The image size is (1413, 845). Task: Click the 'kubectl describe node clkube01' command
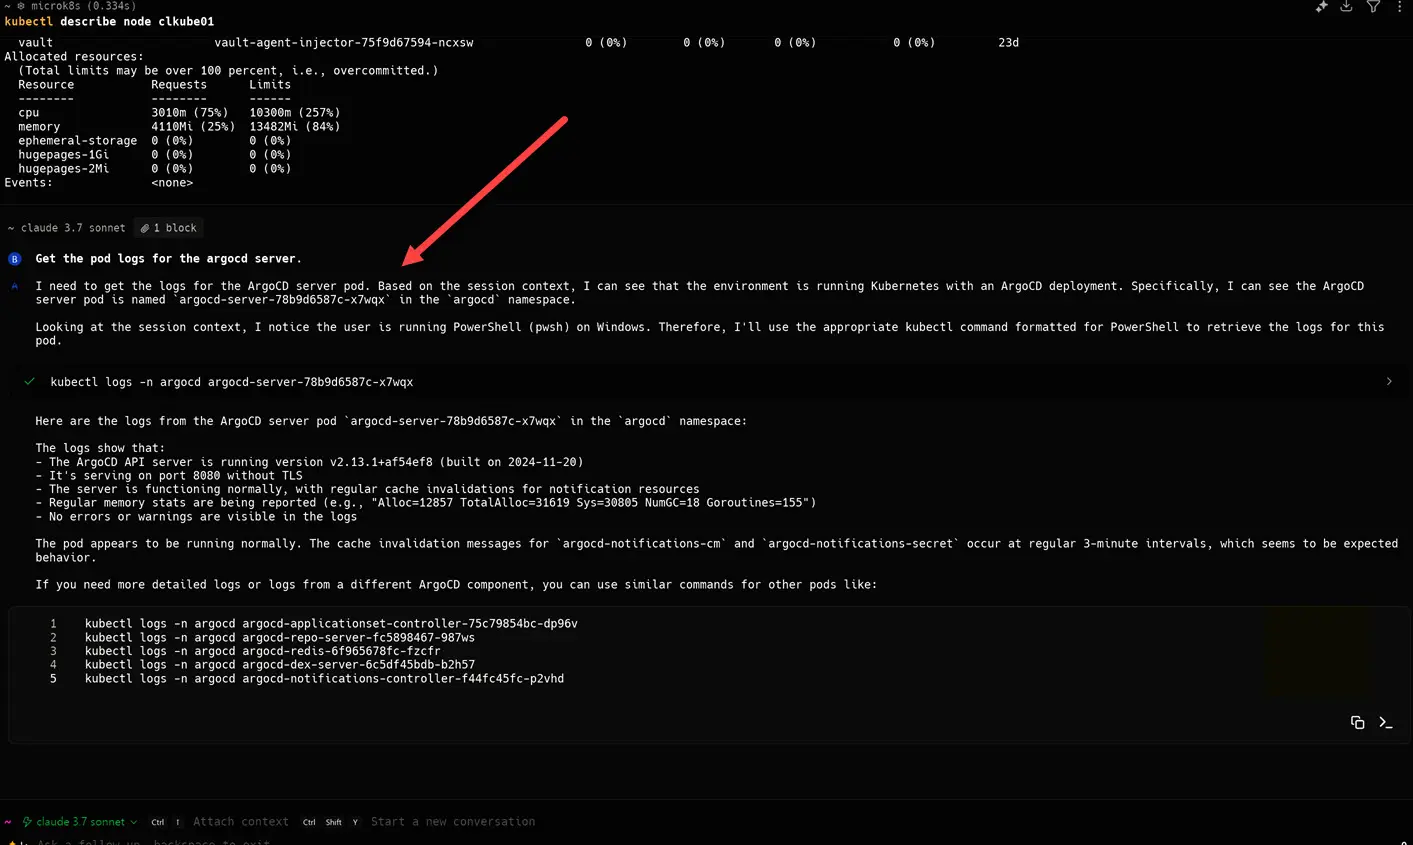click(109, 21)
